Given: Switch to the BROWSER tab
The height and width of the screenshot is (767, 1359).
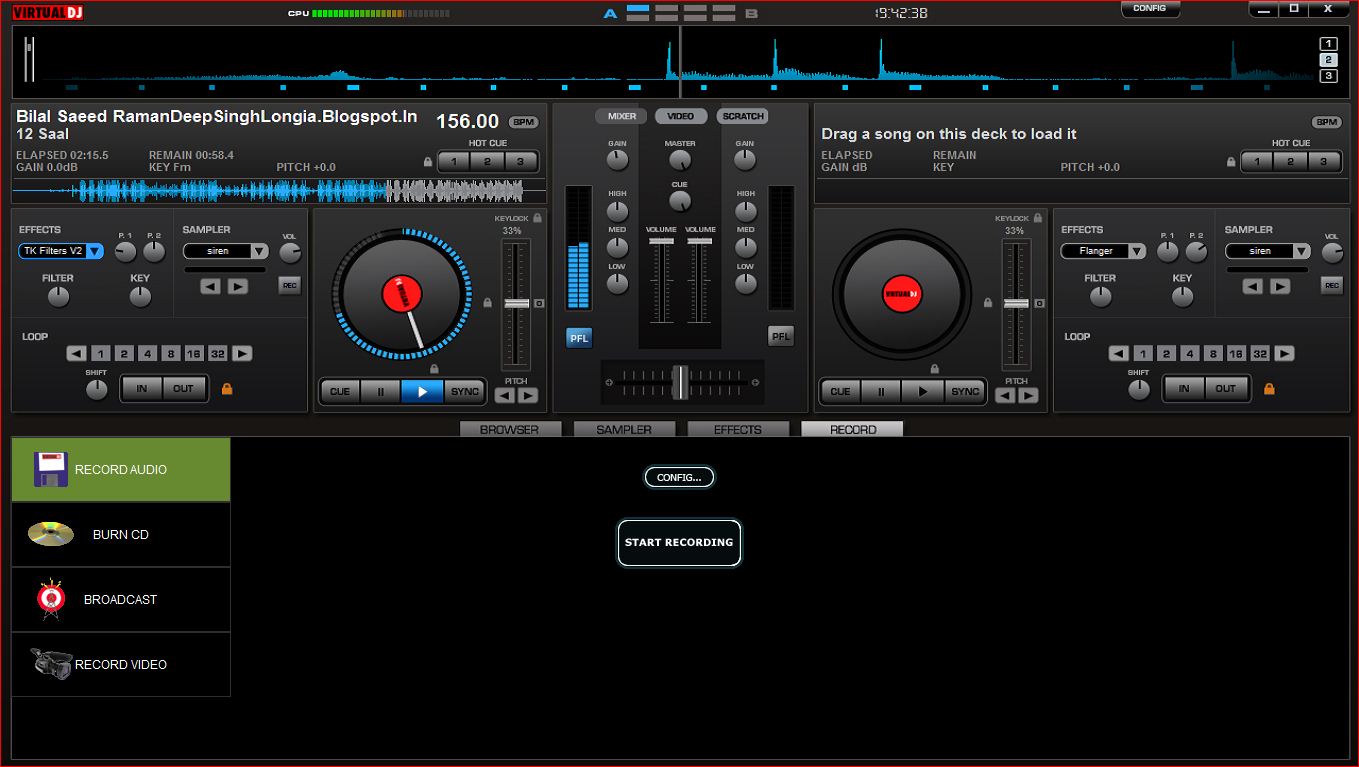Looking at the screenshot, I should 509,429.
